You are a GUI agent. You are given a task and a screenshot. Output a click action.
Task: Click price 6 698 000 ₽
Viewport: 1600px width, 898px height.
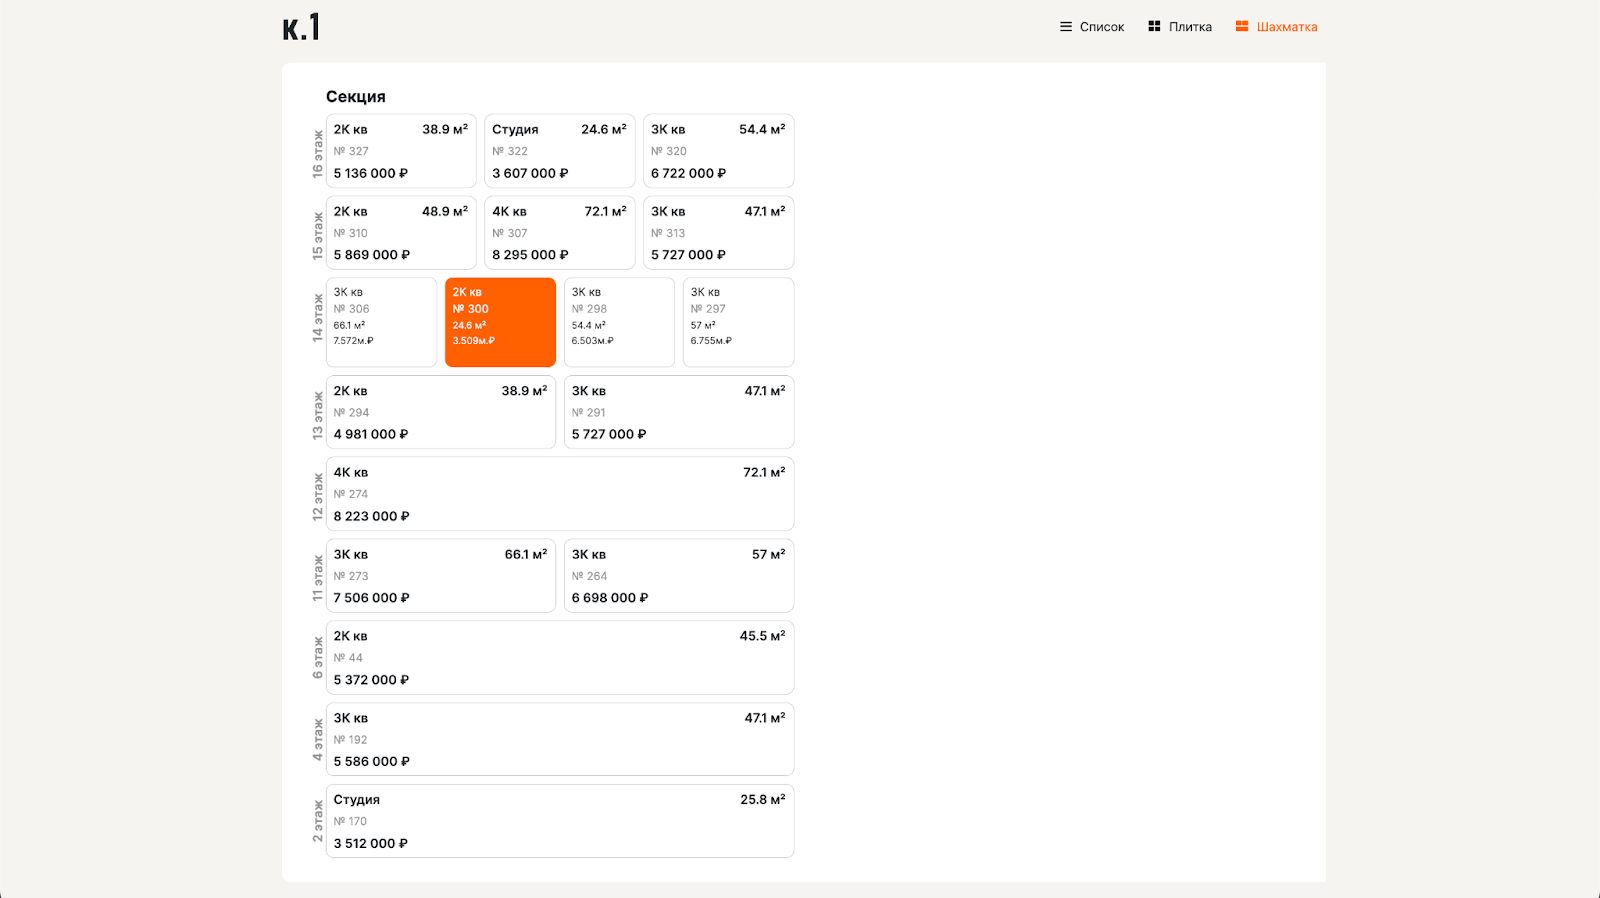(x=610, y=598)
